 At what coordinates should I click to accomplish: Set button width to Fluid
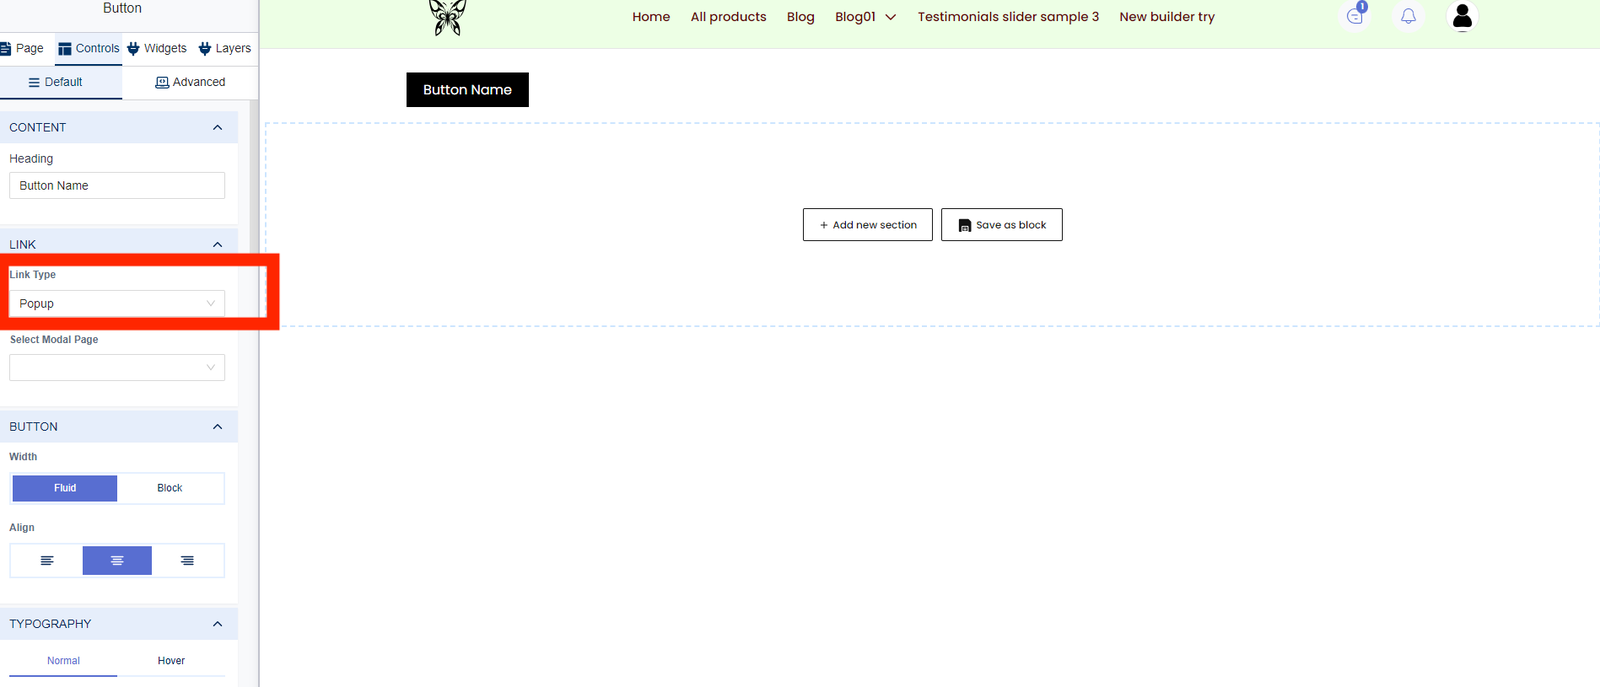coord(65,488)
